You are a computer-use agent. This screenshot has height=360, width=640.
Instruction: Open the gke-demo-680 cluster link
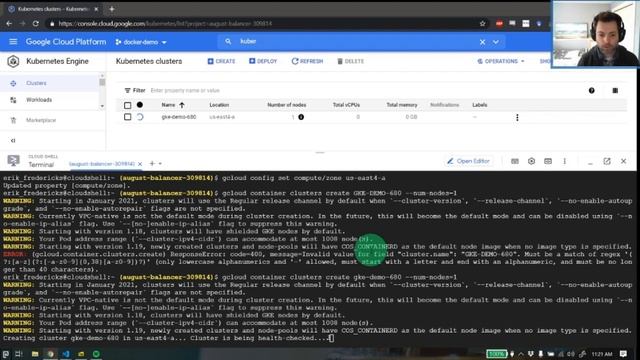click(x=179, y=117)
